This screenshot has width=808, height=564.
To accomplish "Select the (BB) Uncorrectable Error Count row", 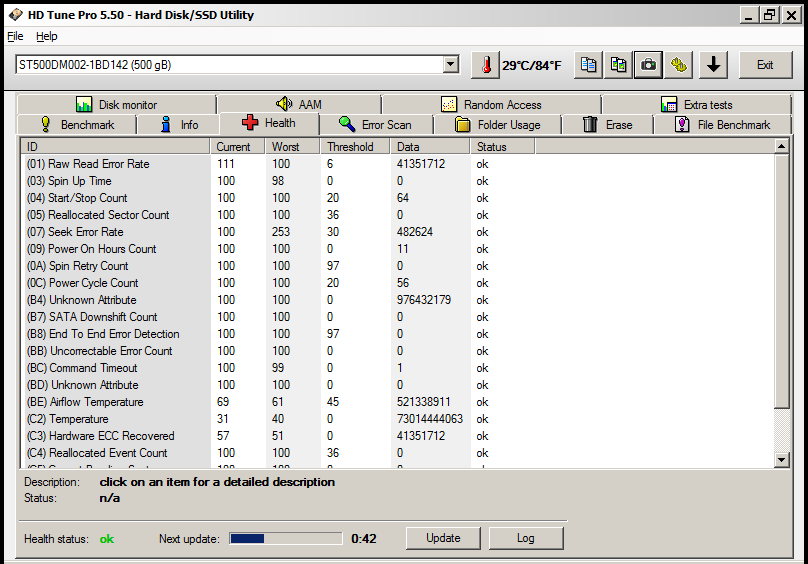I will click(397, 351).
